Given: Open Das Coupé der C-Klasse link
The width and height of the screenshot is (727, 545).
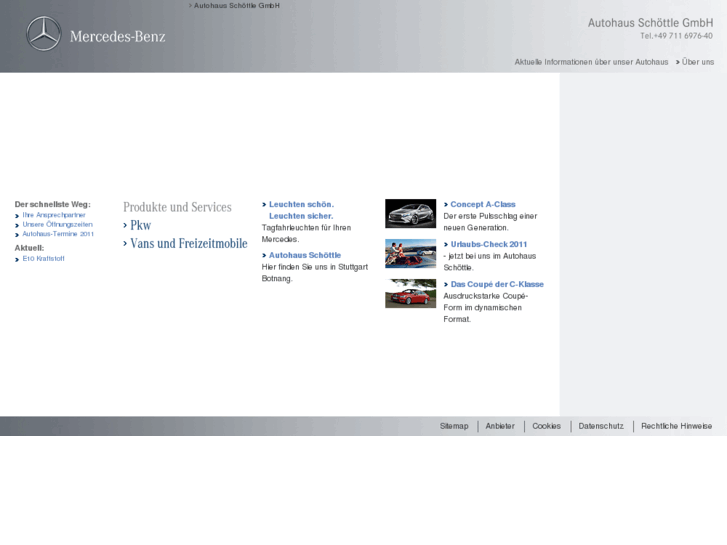Looking at the screenshot, I should 497,284.
